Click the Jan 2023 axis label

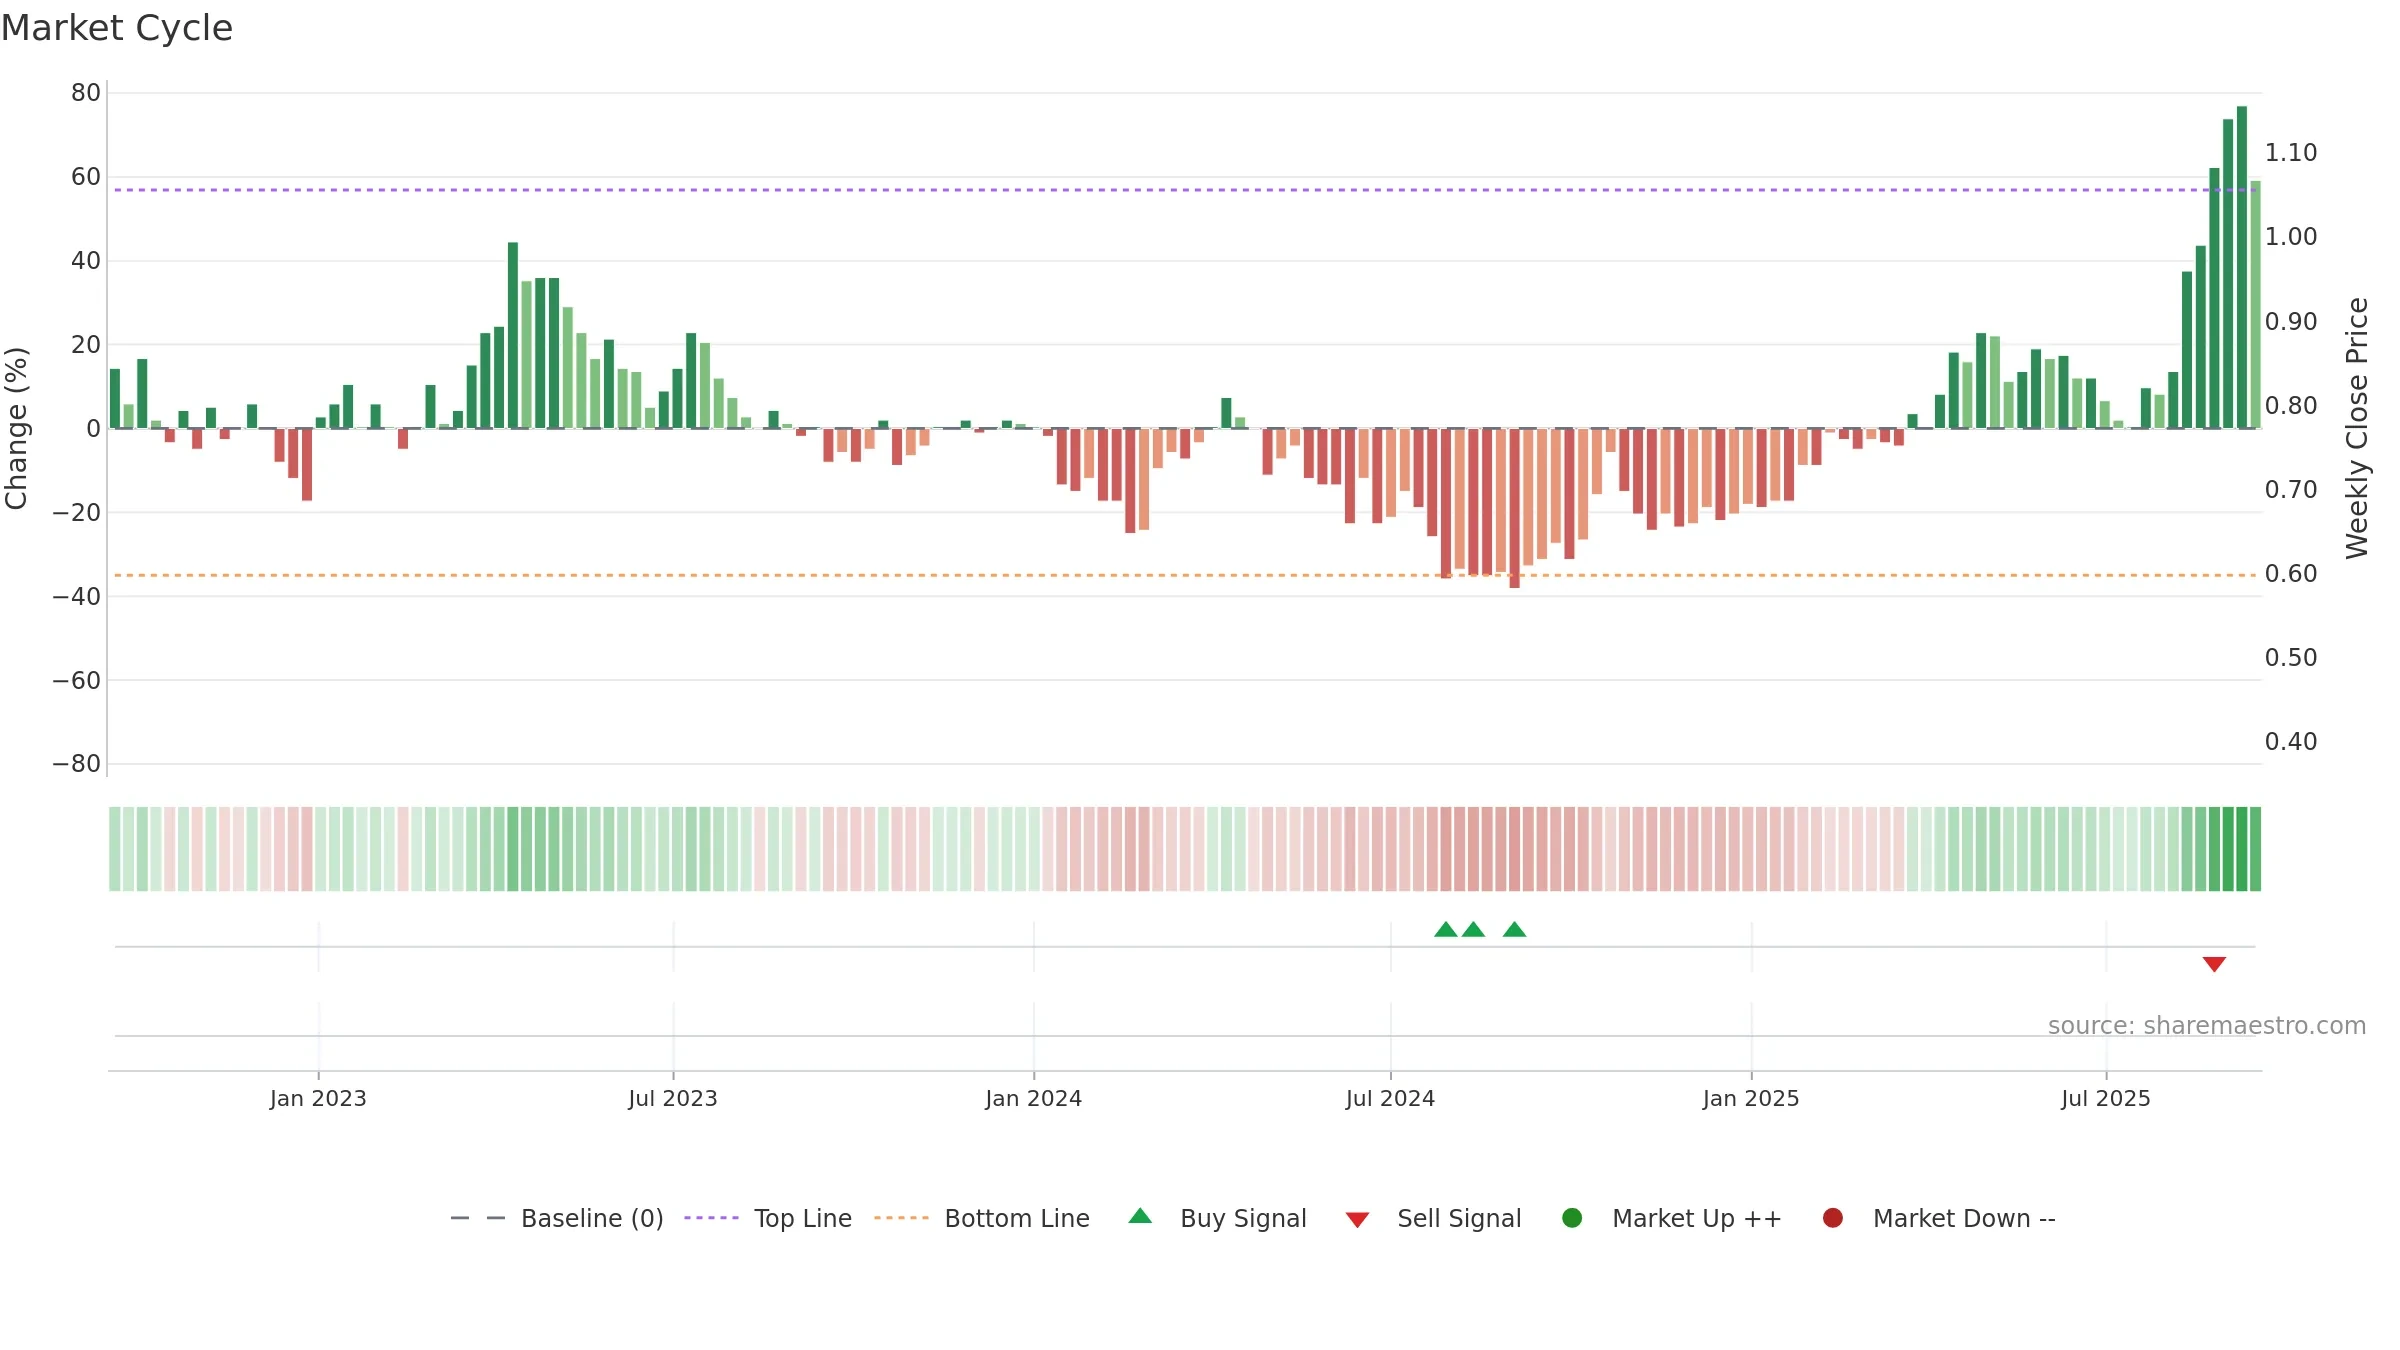pyautogui.click(x=318, y=1099)
